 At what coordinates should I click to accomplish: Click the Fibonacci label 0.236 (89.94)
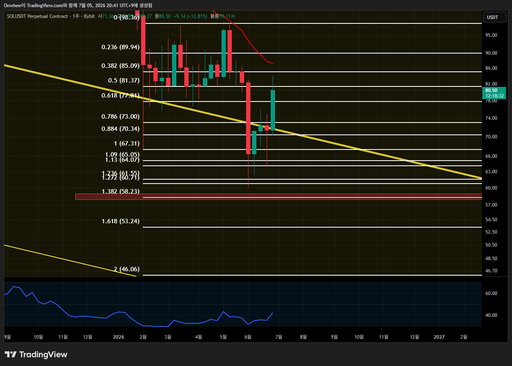point(120,47)
